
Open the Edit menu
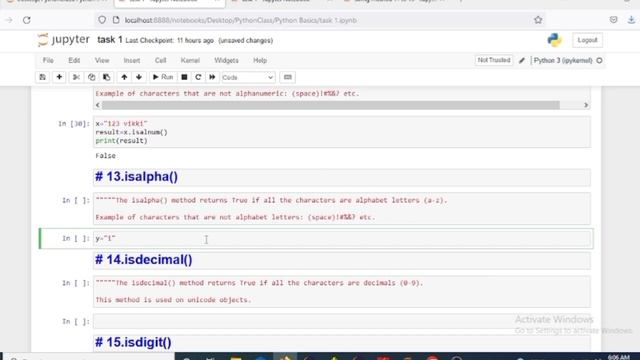74,60
